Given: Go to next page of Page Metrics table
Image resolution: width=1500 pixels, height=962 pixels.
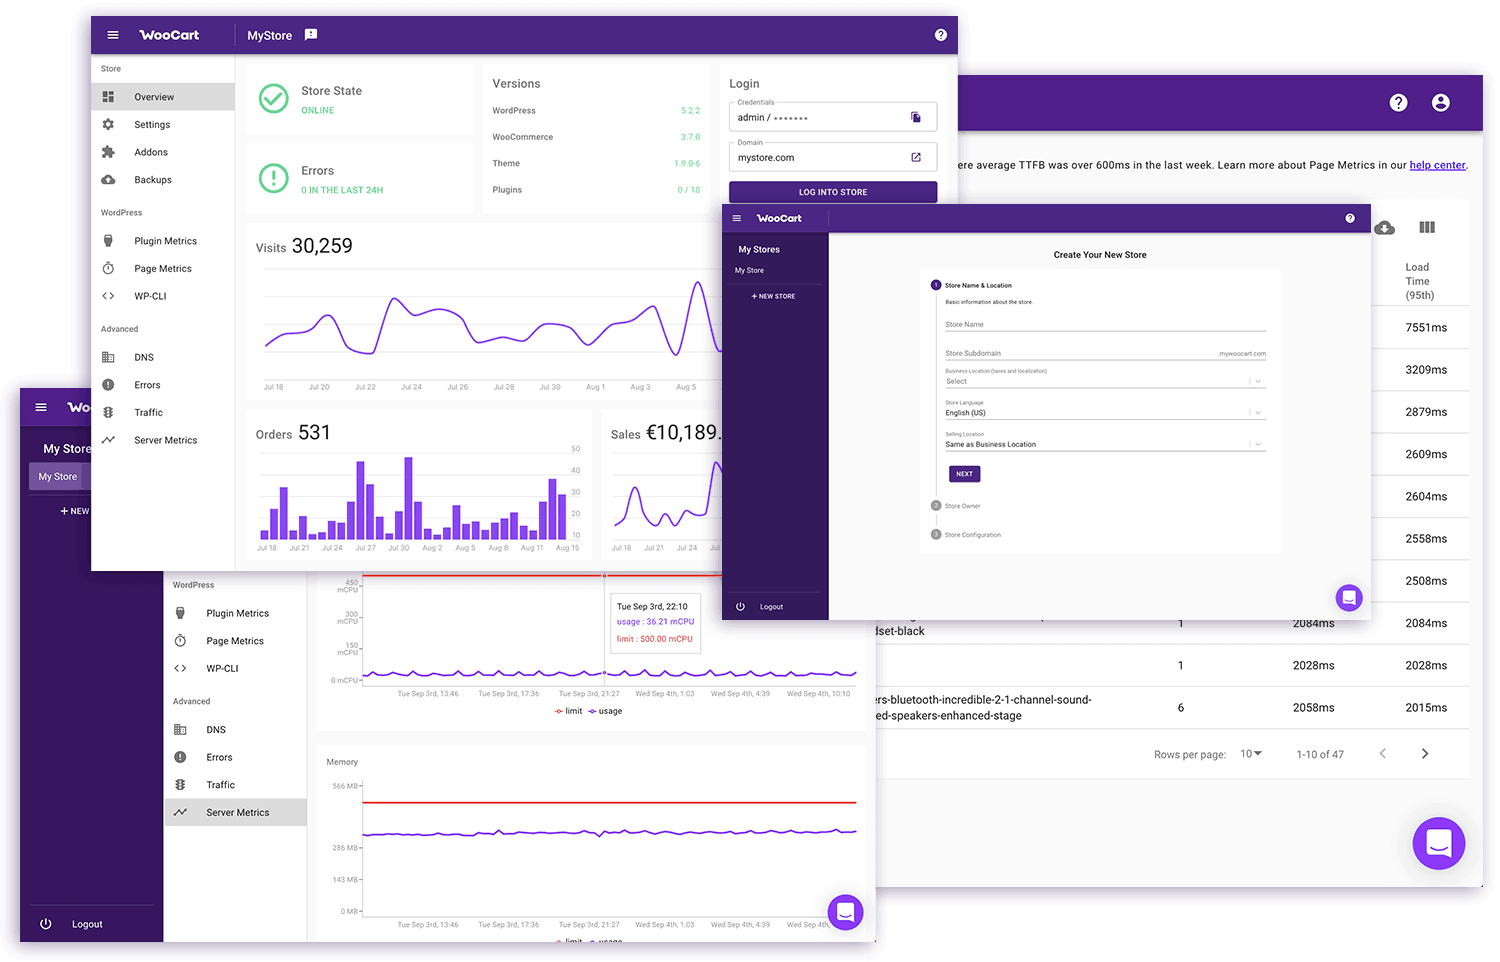Looking at the screenshot, I should 1425,754.
